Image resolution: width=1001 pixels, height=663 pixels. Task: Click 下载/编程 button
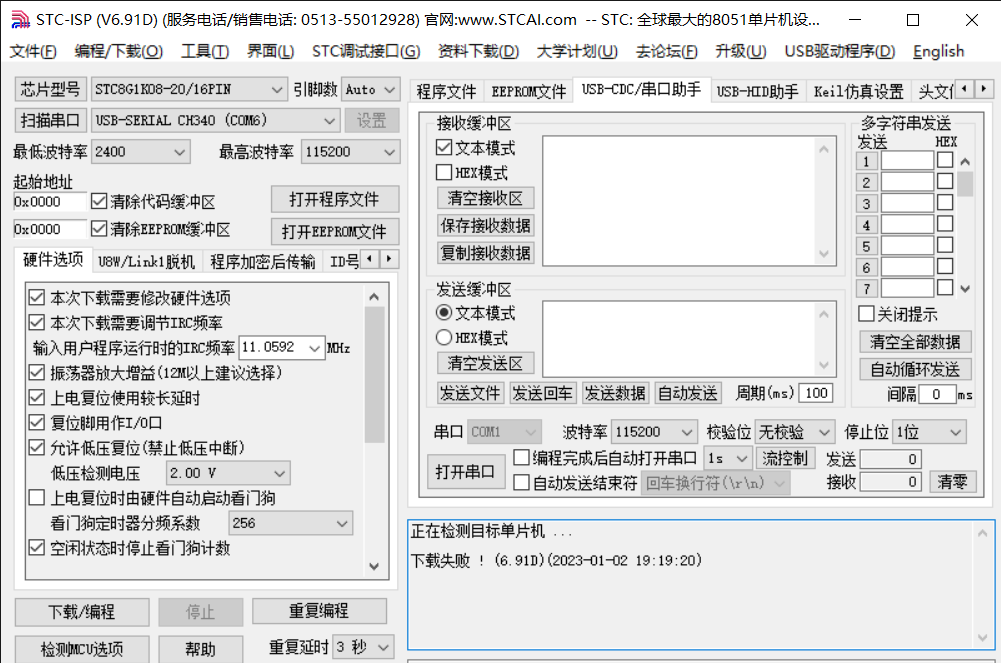(82, 612)
